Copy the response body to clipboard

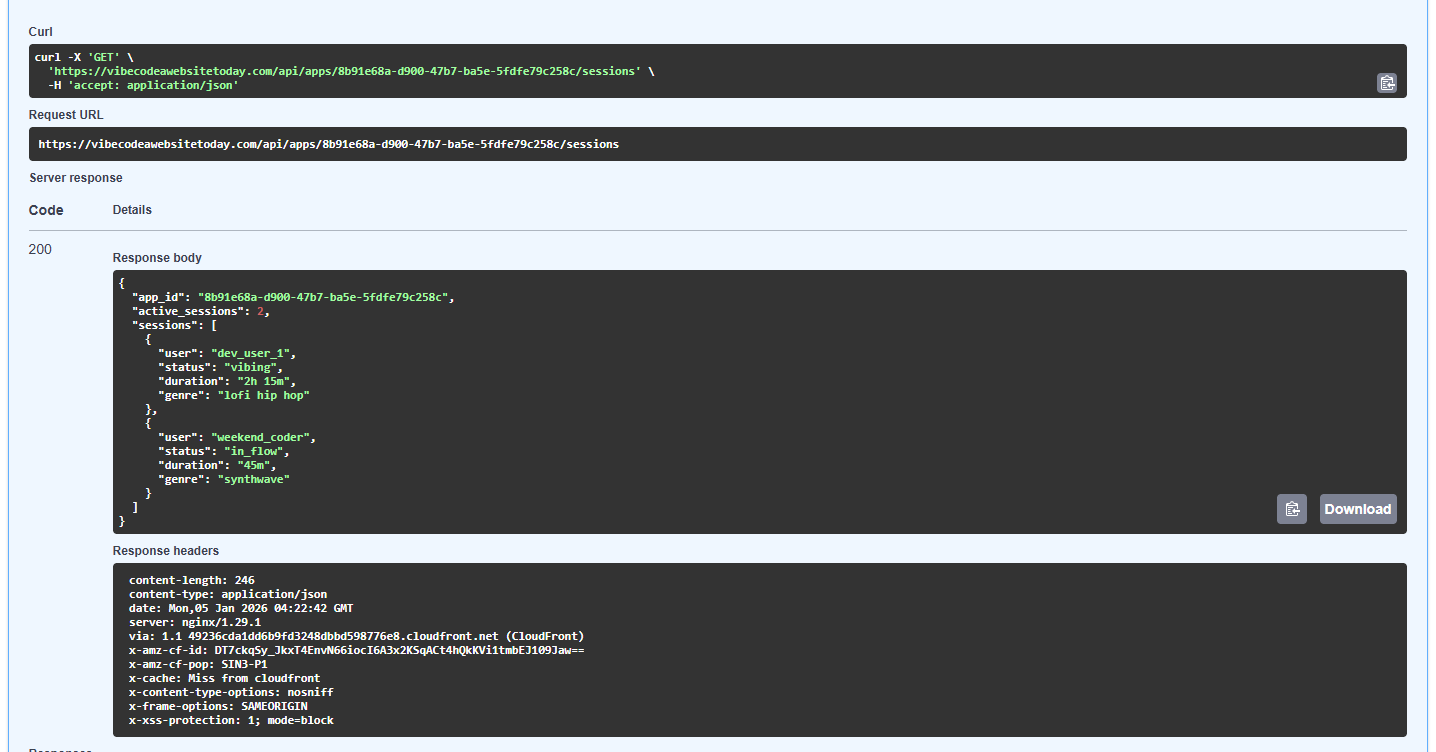point(1291,509)
